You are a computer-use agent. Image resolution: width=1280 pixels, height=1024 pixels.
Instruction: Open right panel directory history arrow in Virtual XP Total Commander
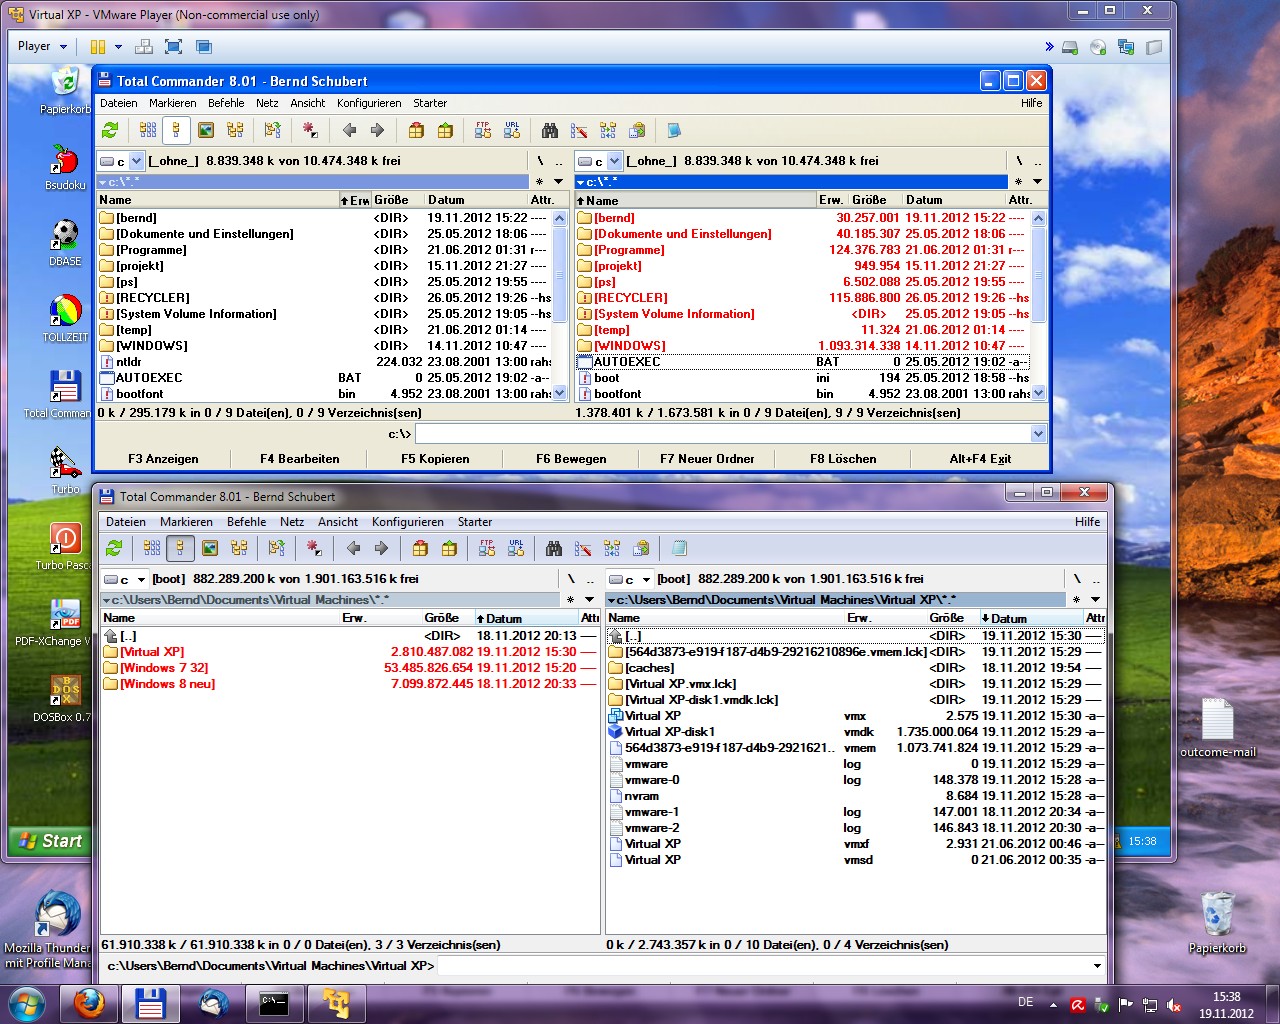[1037, 182]
